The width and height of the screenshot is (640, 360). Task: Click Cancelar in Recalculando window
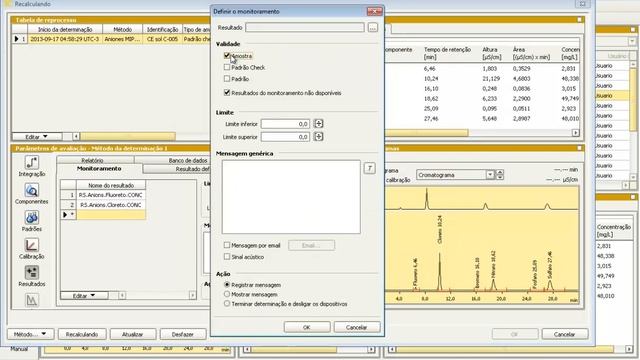click(565, 334)
